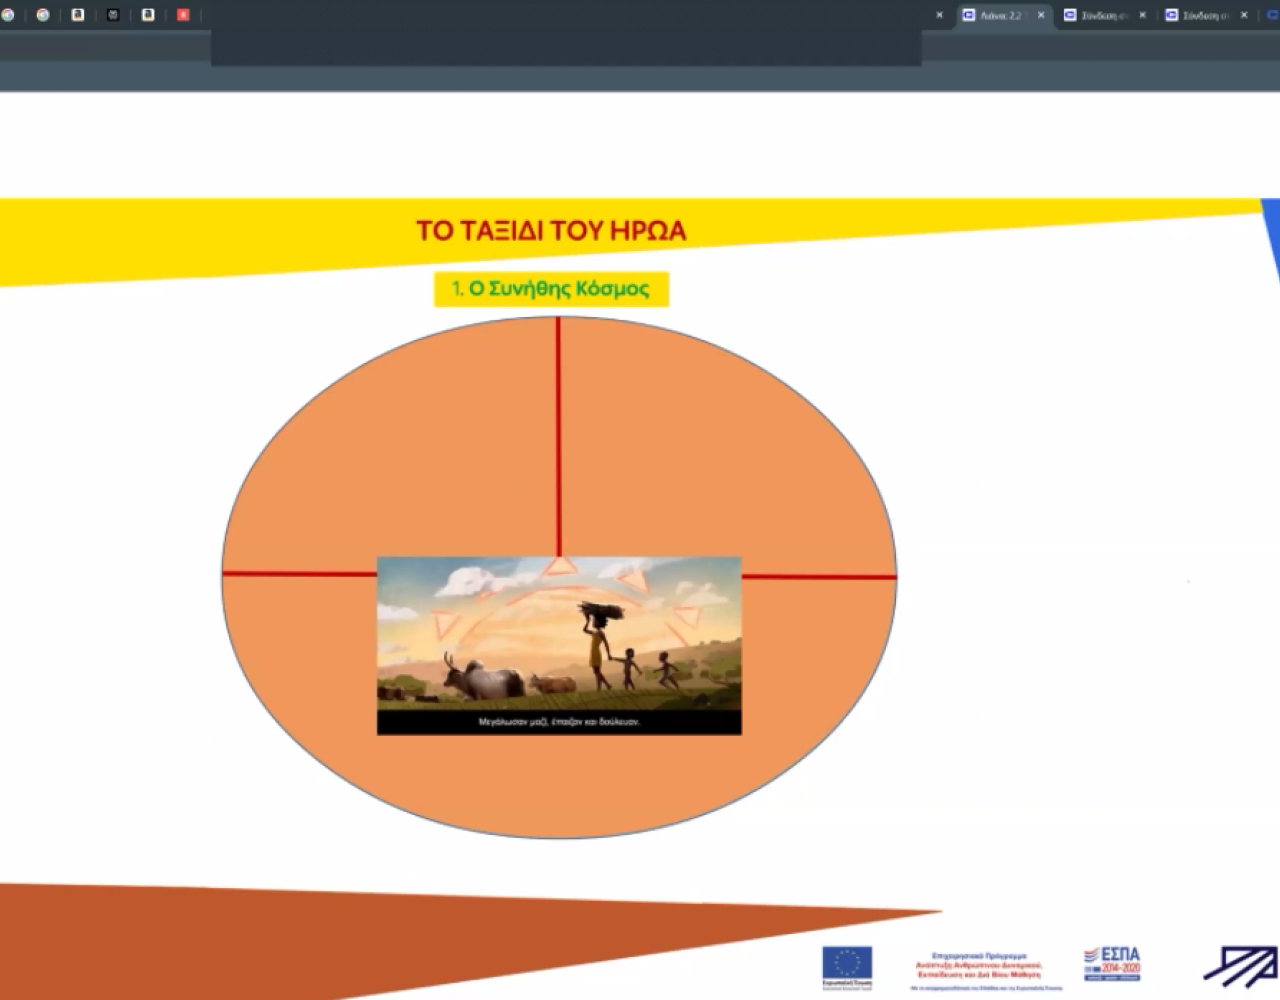
Task: Select the pinned tab with the red icon
Action: pyautogui.click(x=183, y=15)
